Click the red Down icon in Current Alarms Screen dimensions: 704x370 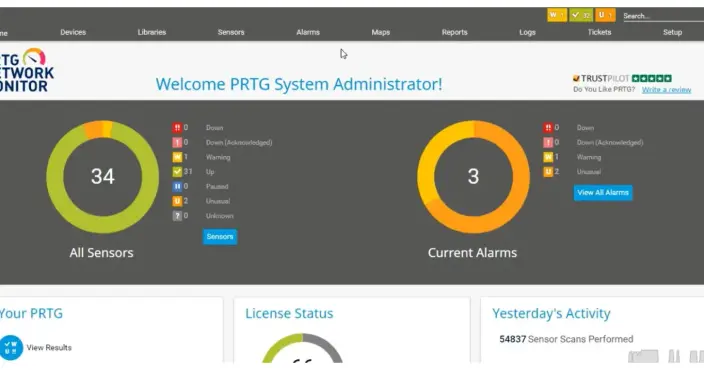(x=548, y=128)
